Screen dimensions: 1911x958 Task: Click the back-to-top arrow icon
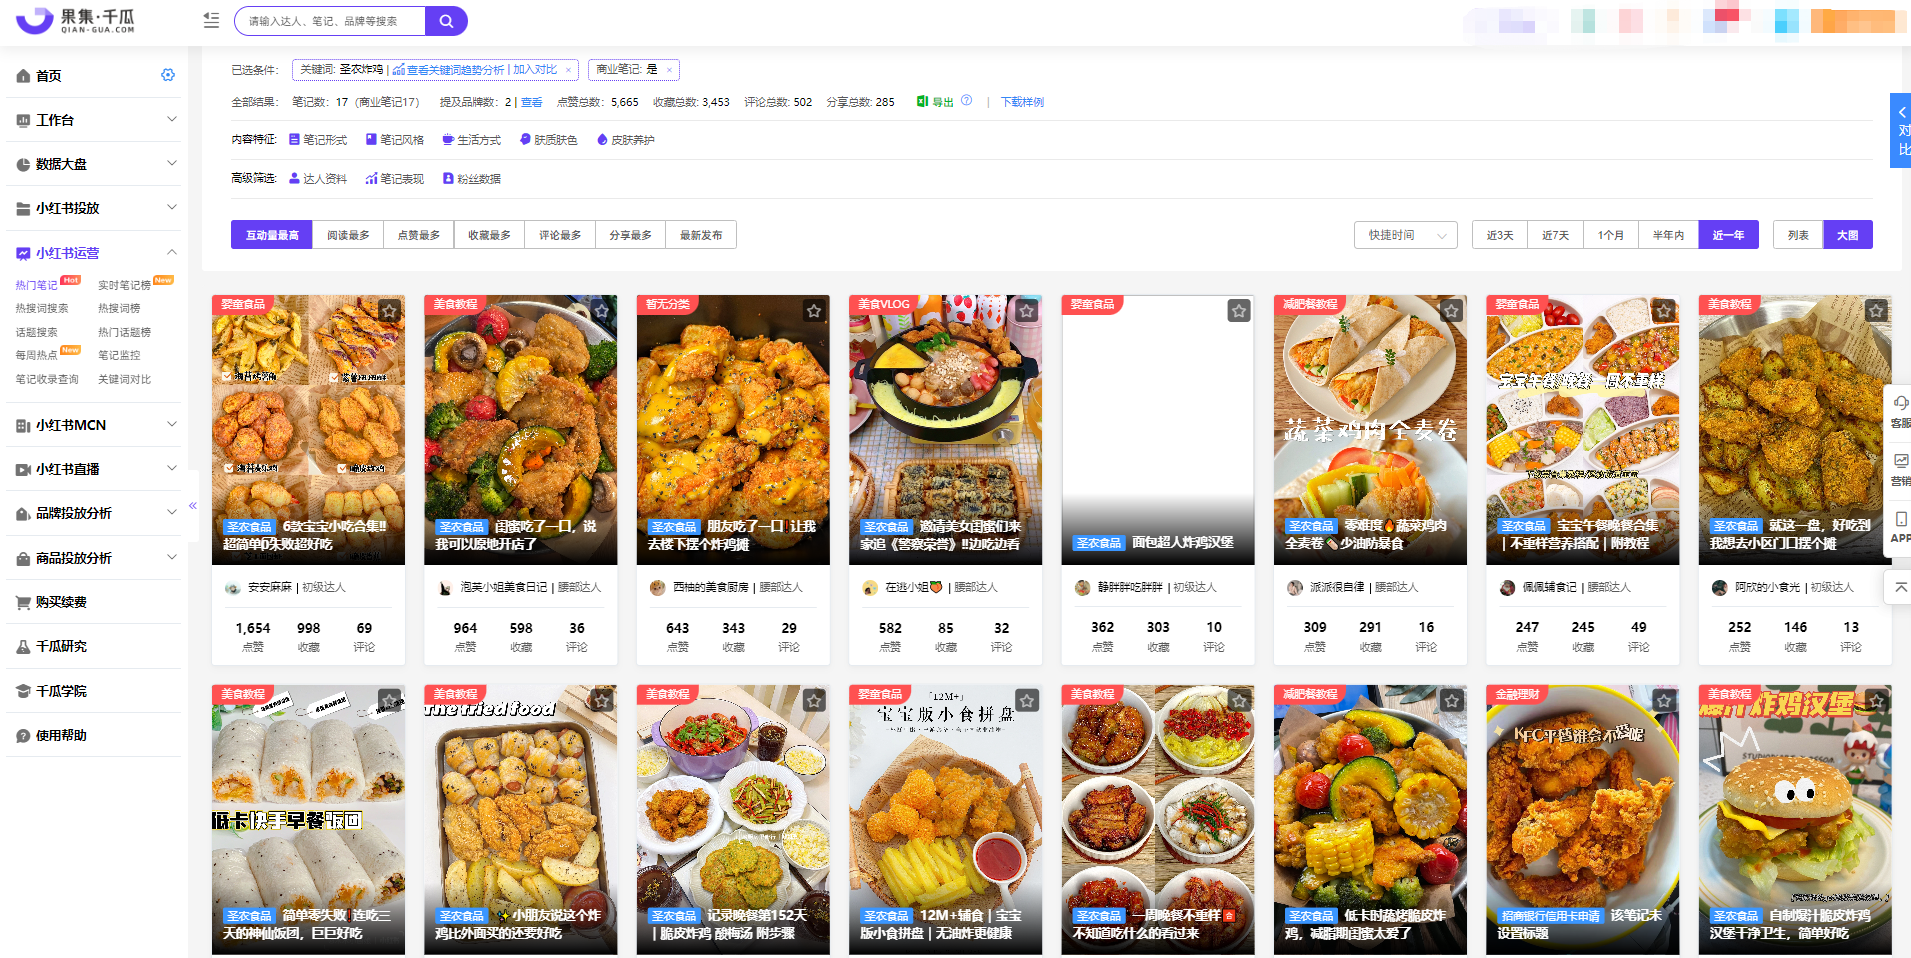[x=1900, y=587]
